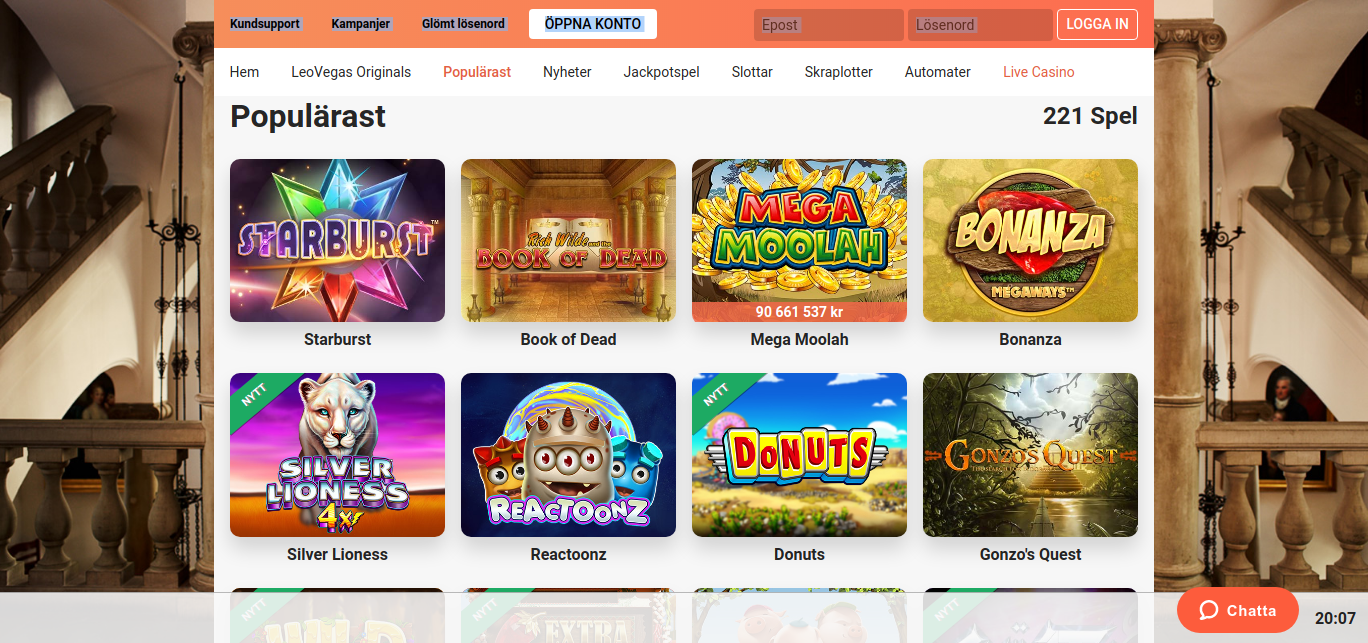This screenshot has width=1368, height=643.
Task: Open the Starburst game thumbnail
Action: [x=337, y=240]
